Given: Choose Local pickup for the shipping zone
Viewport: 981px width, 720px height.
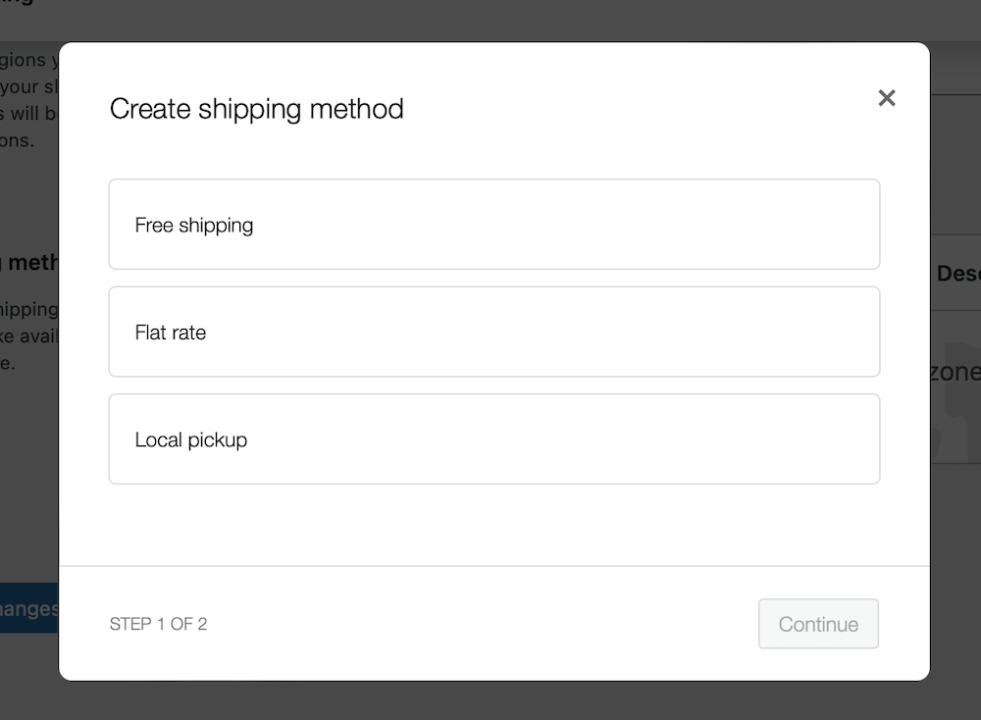Looking at the screenshot, I should (494, 438).
